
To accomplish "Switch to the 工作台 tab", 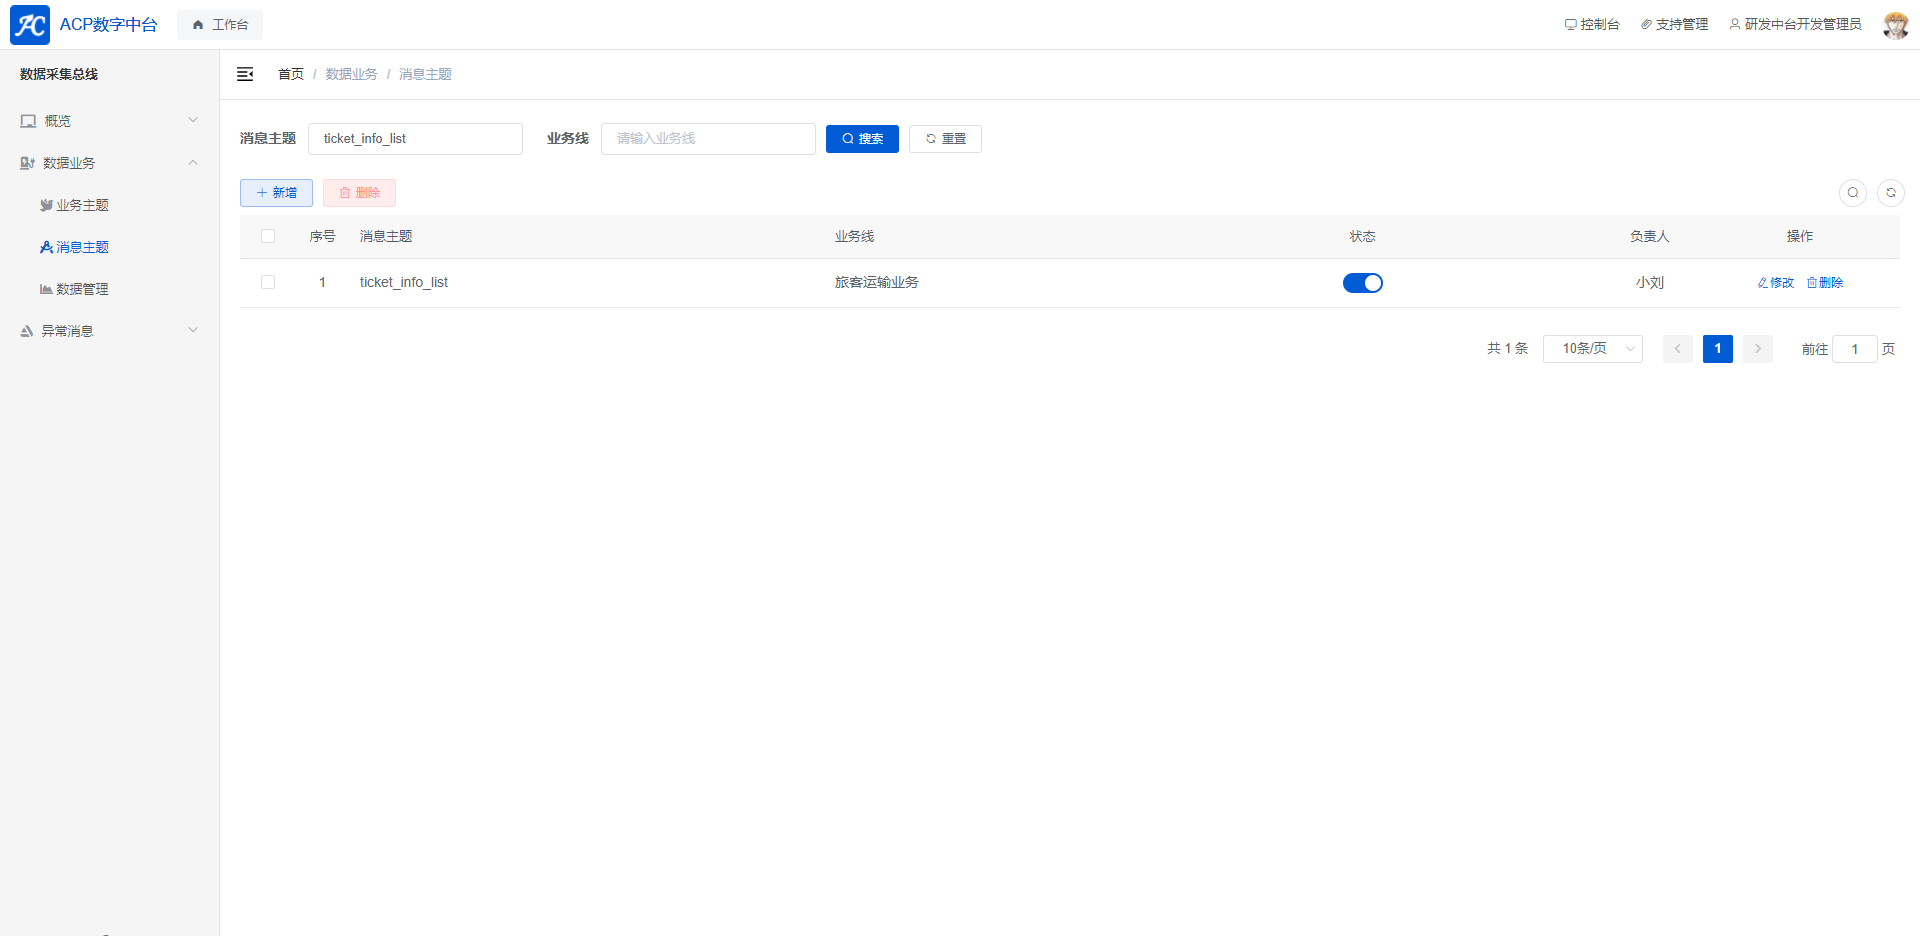I will (x=220, y=25).
